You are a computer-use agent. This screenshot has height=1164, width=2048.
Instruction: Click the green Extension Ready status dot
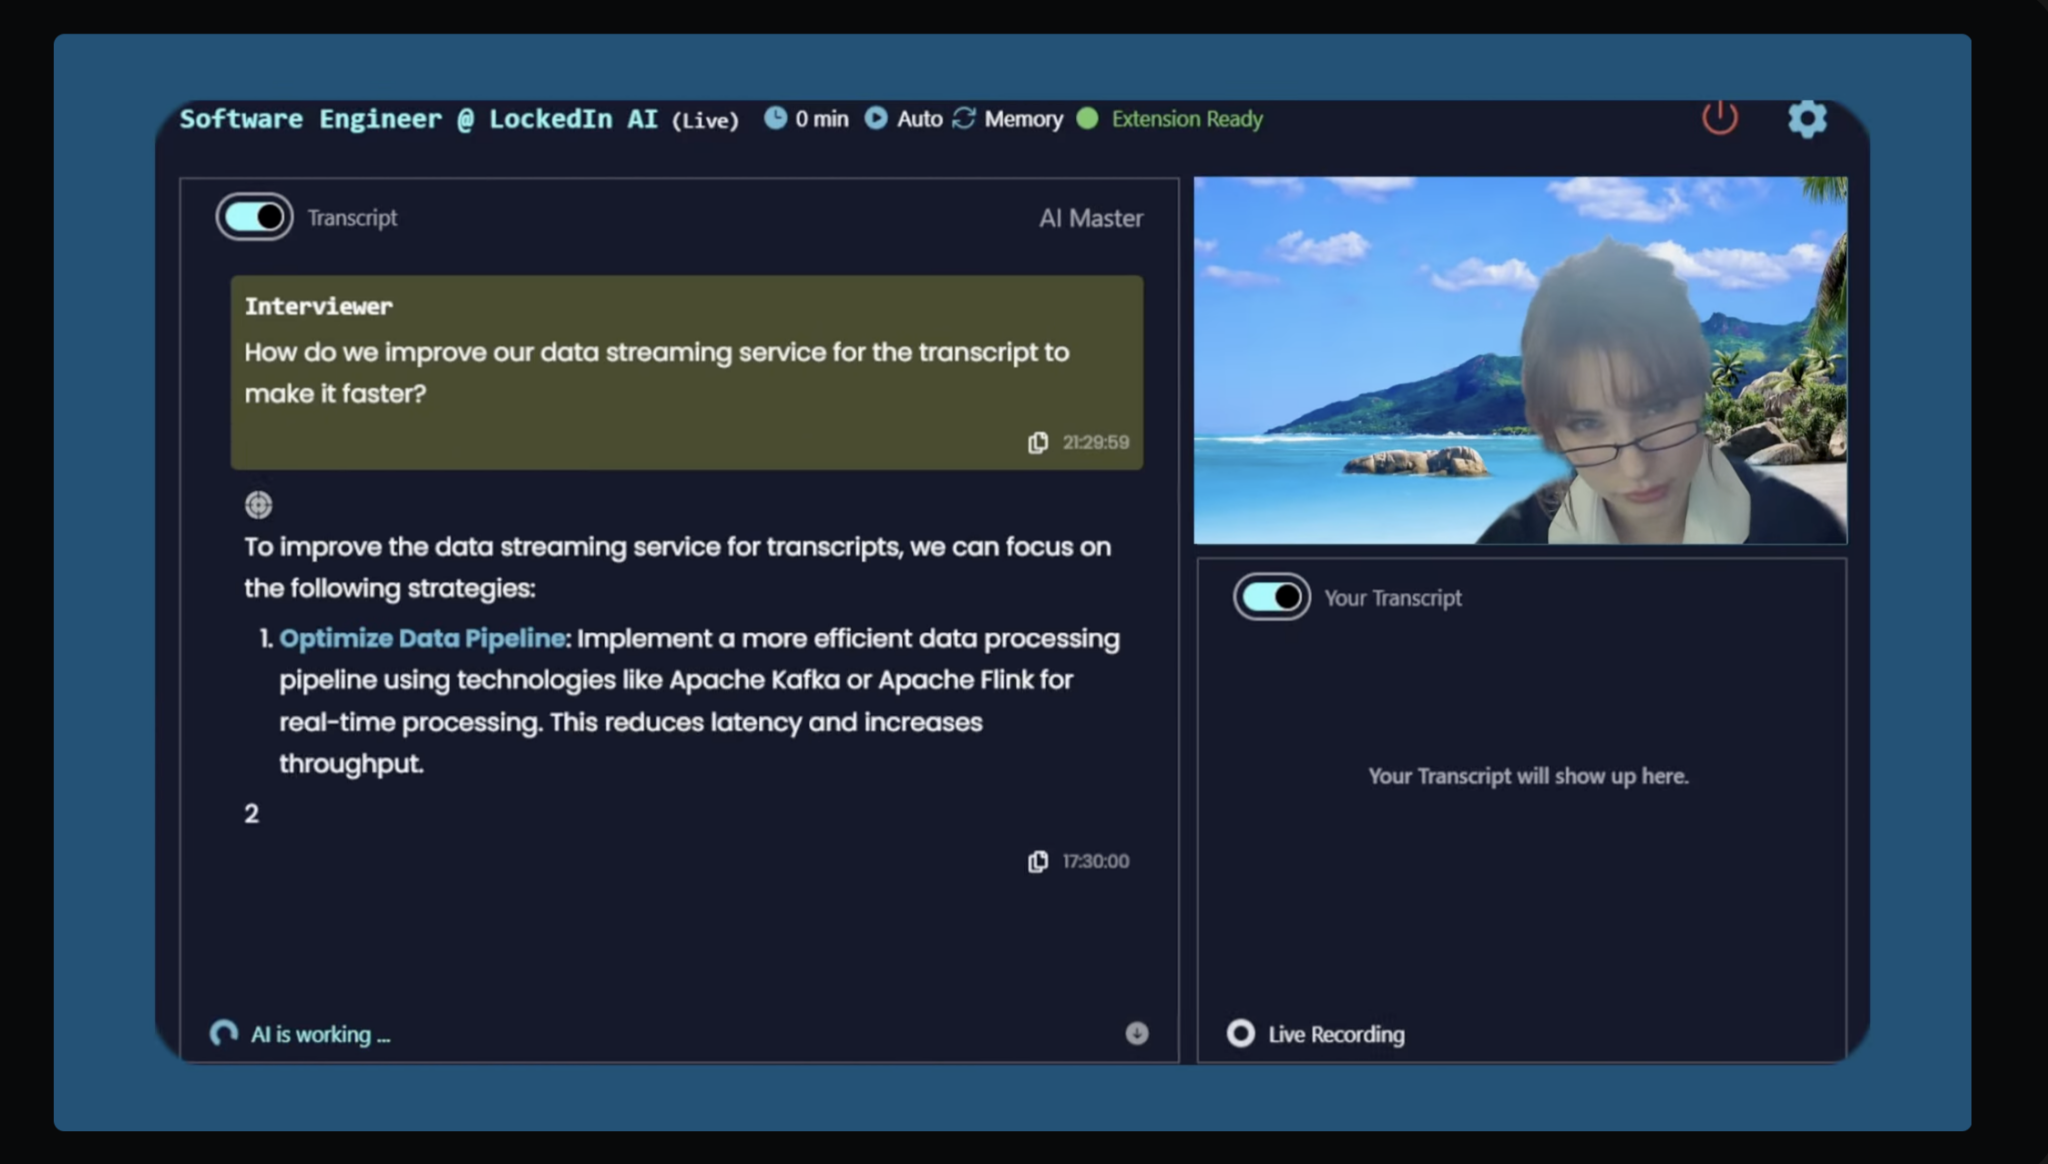1089,119
